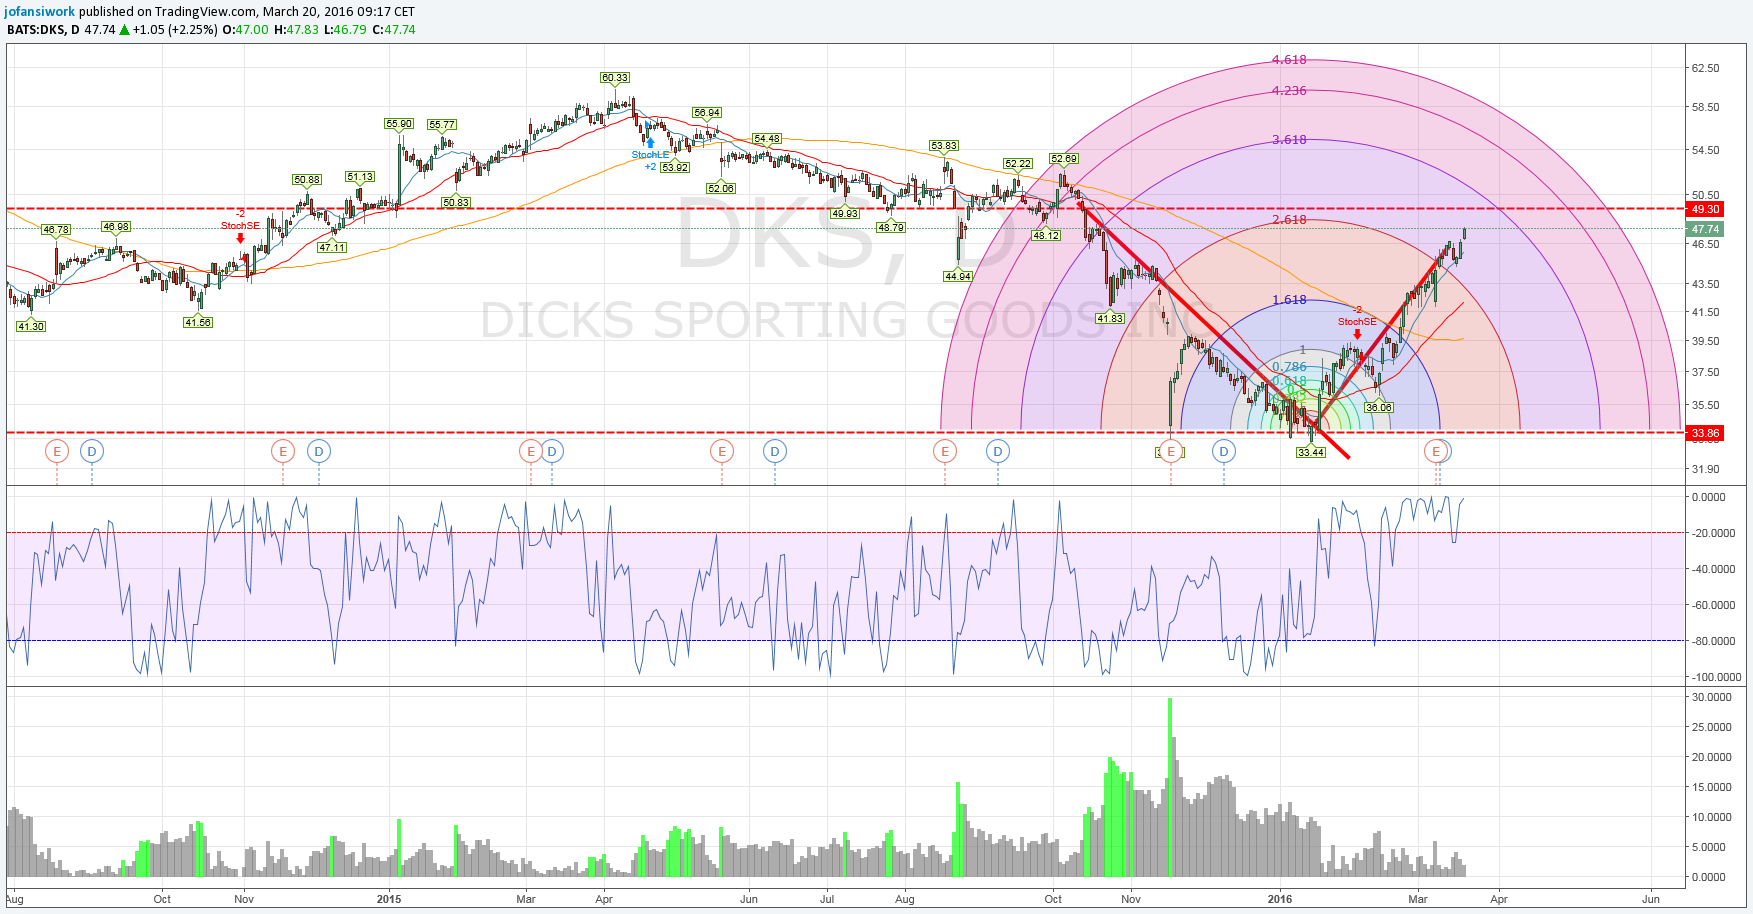Click the 46.78 pivot label
The height and width of the screenshot is (914, 1753).
tap(56, 229)
